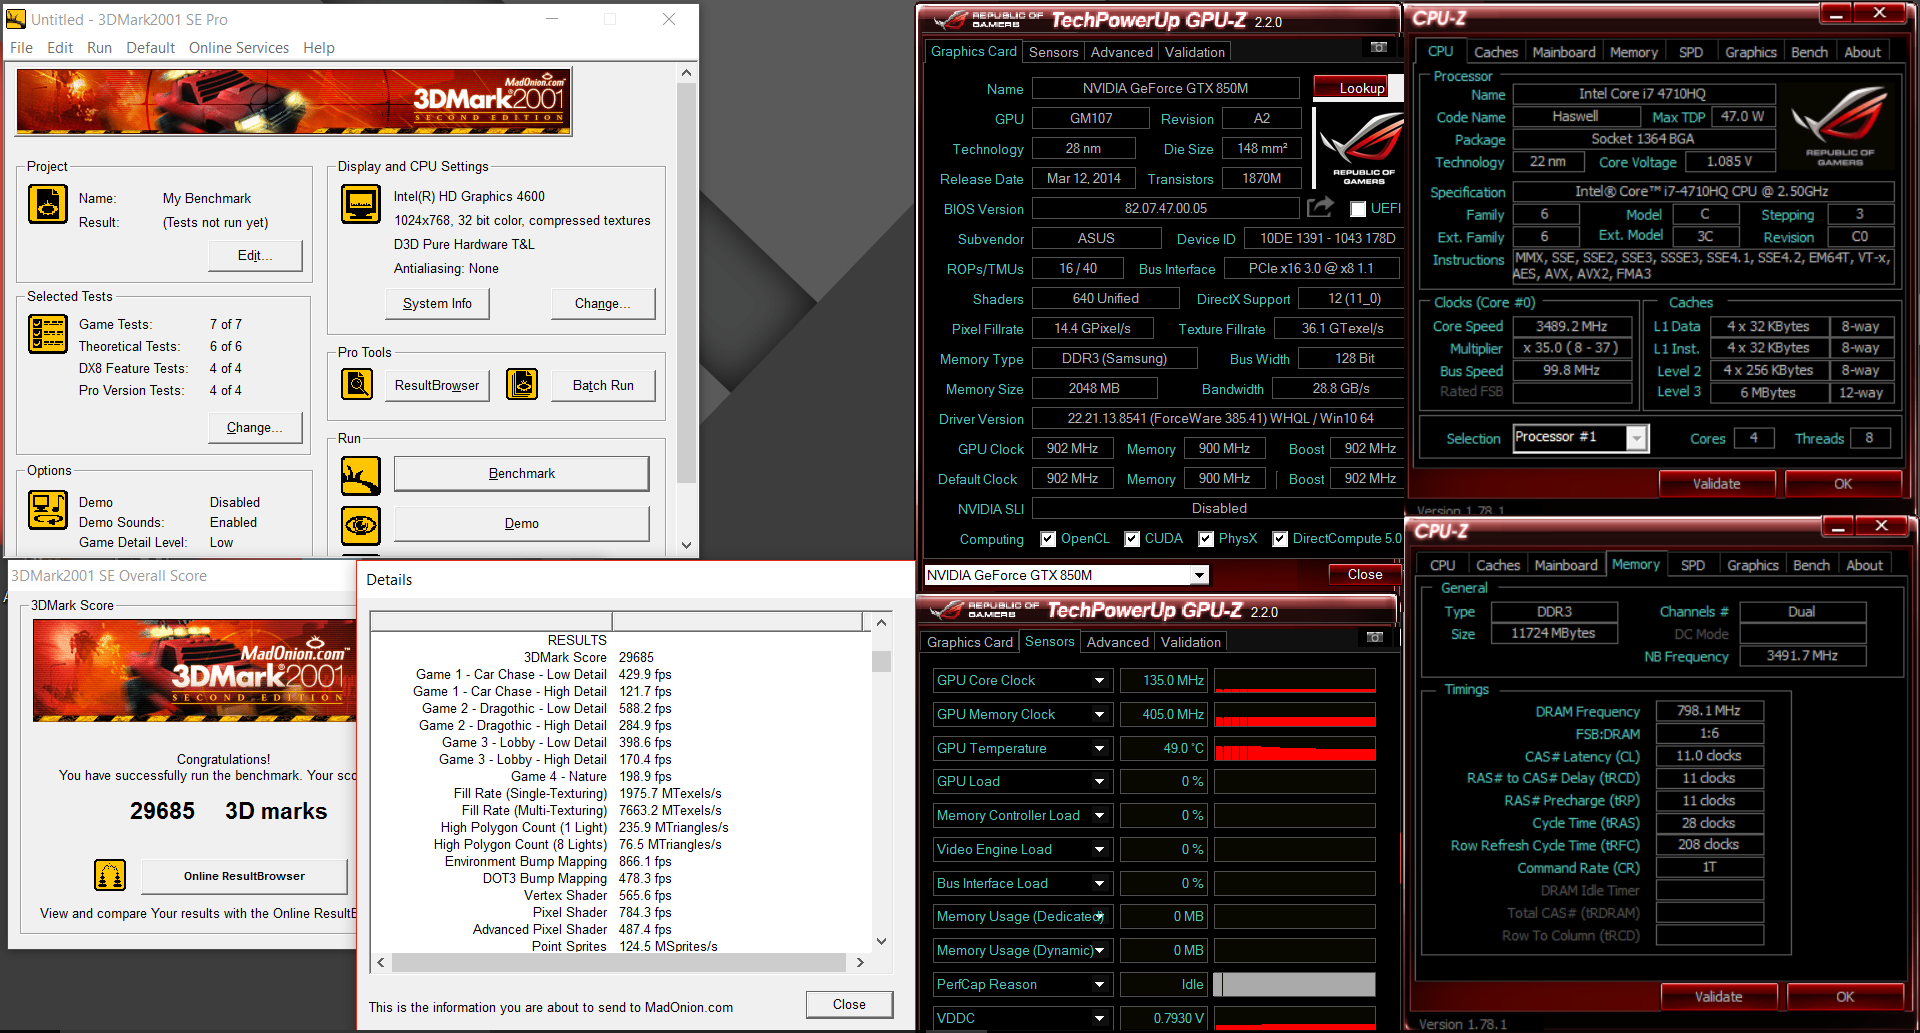The image size is (1920, 1033).
Task: Open the Processor #1 selection dropdown in CPU-Z
Action: (x=1637, y=438)
